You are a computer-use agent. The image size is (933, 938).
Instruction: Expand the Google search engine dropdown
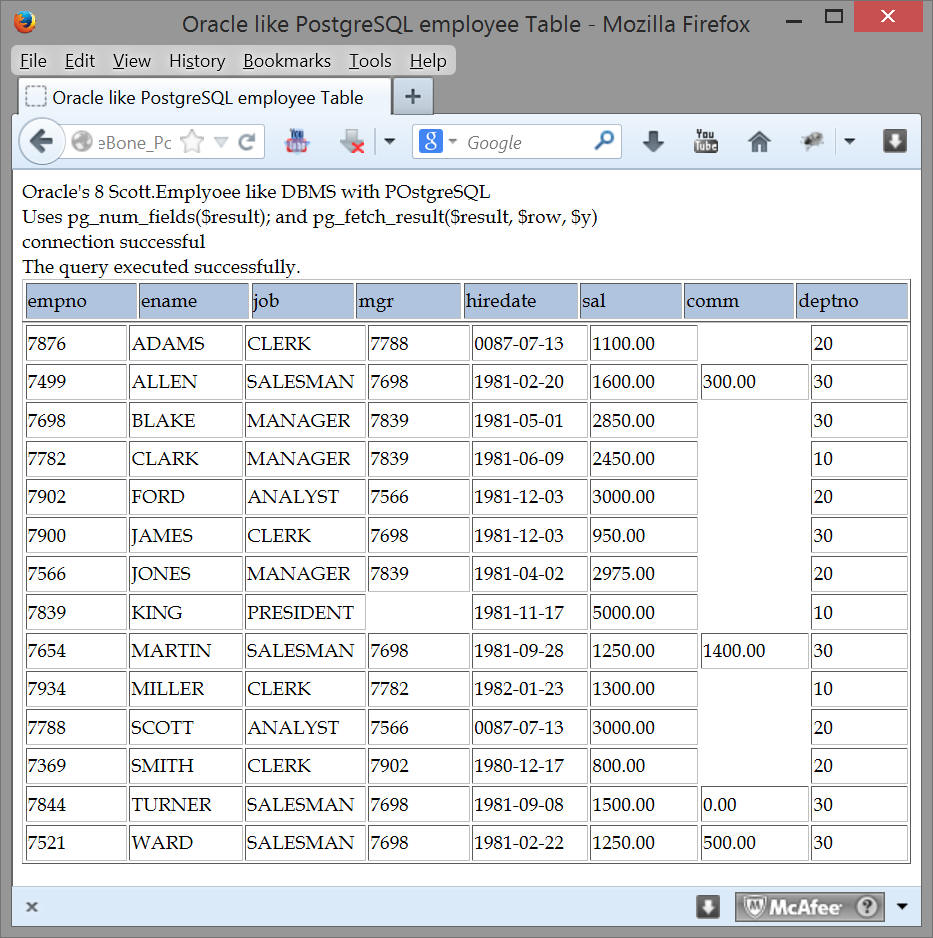[452, 142]
